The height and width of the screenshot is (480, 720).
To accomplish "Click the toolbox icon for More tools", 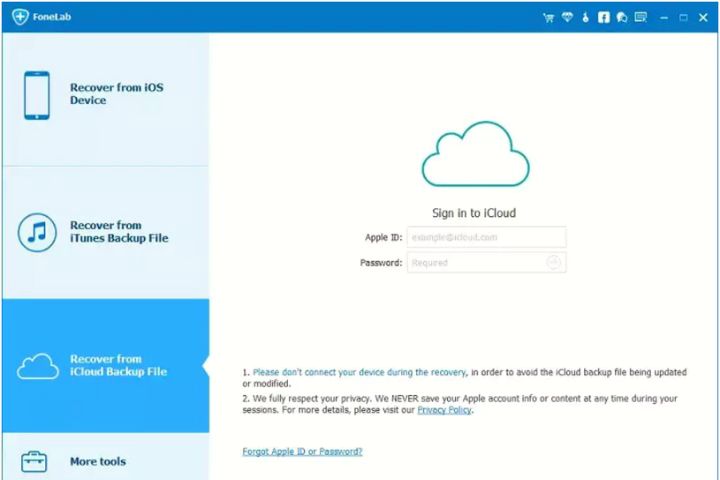I will click(x=34, y=462).
